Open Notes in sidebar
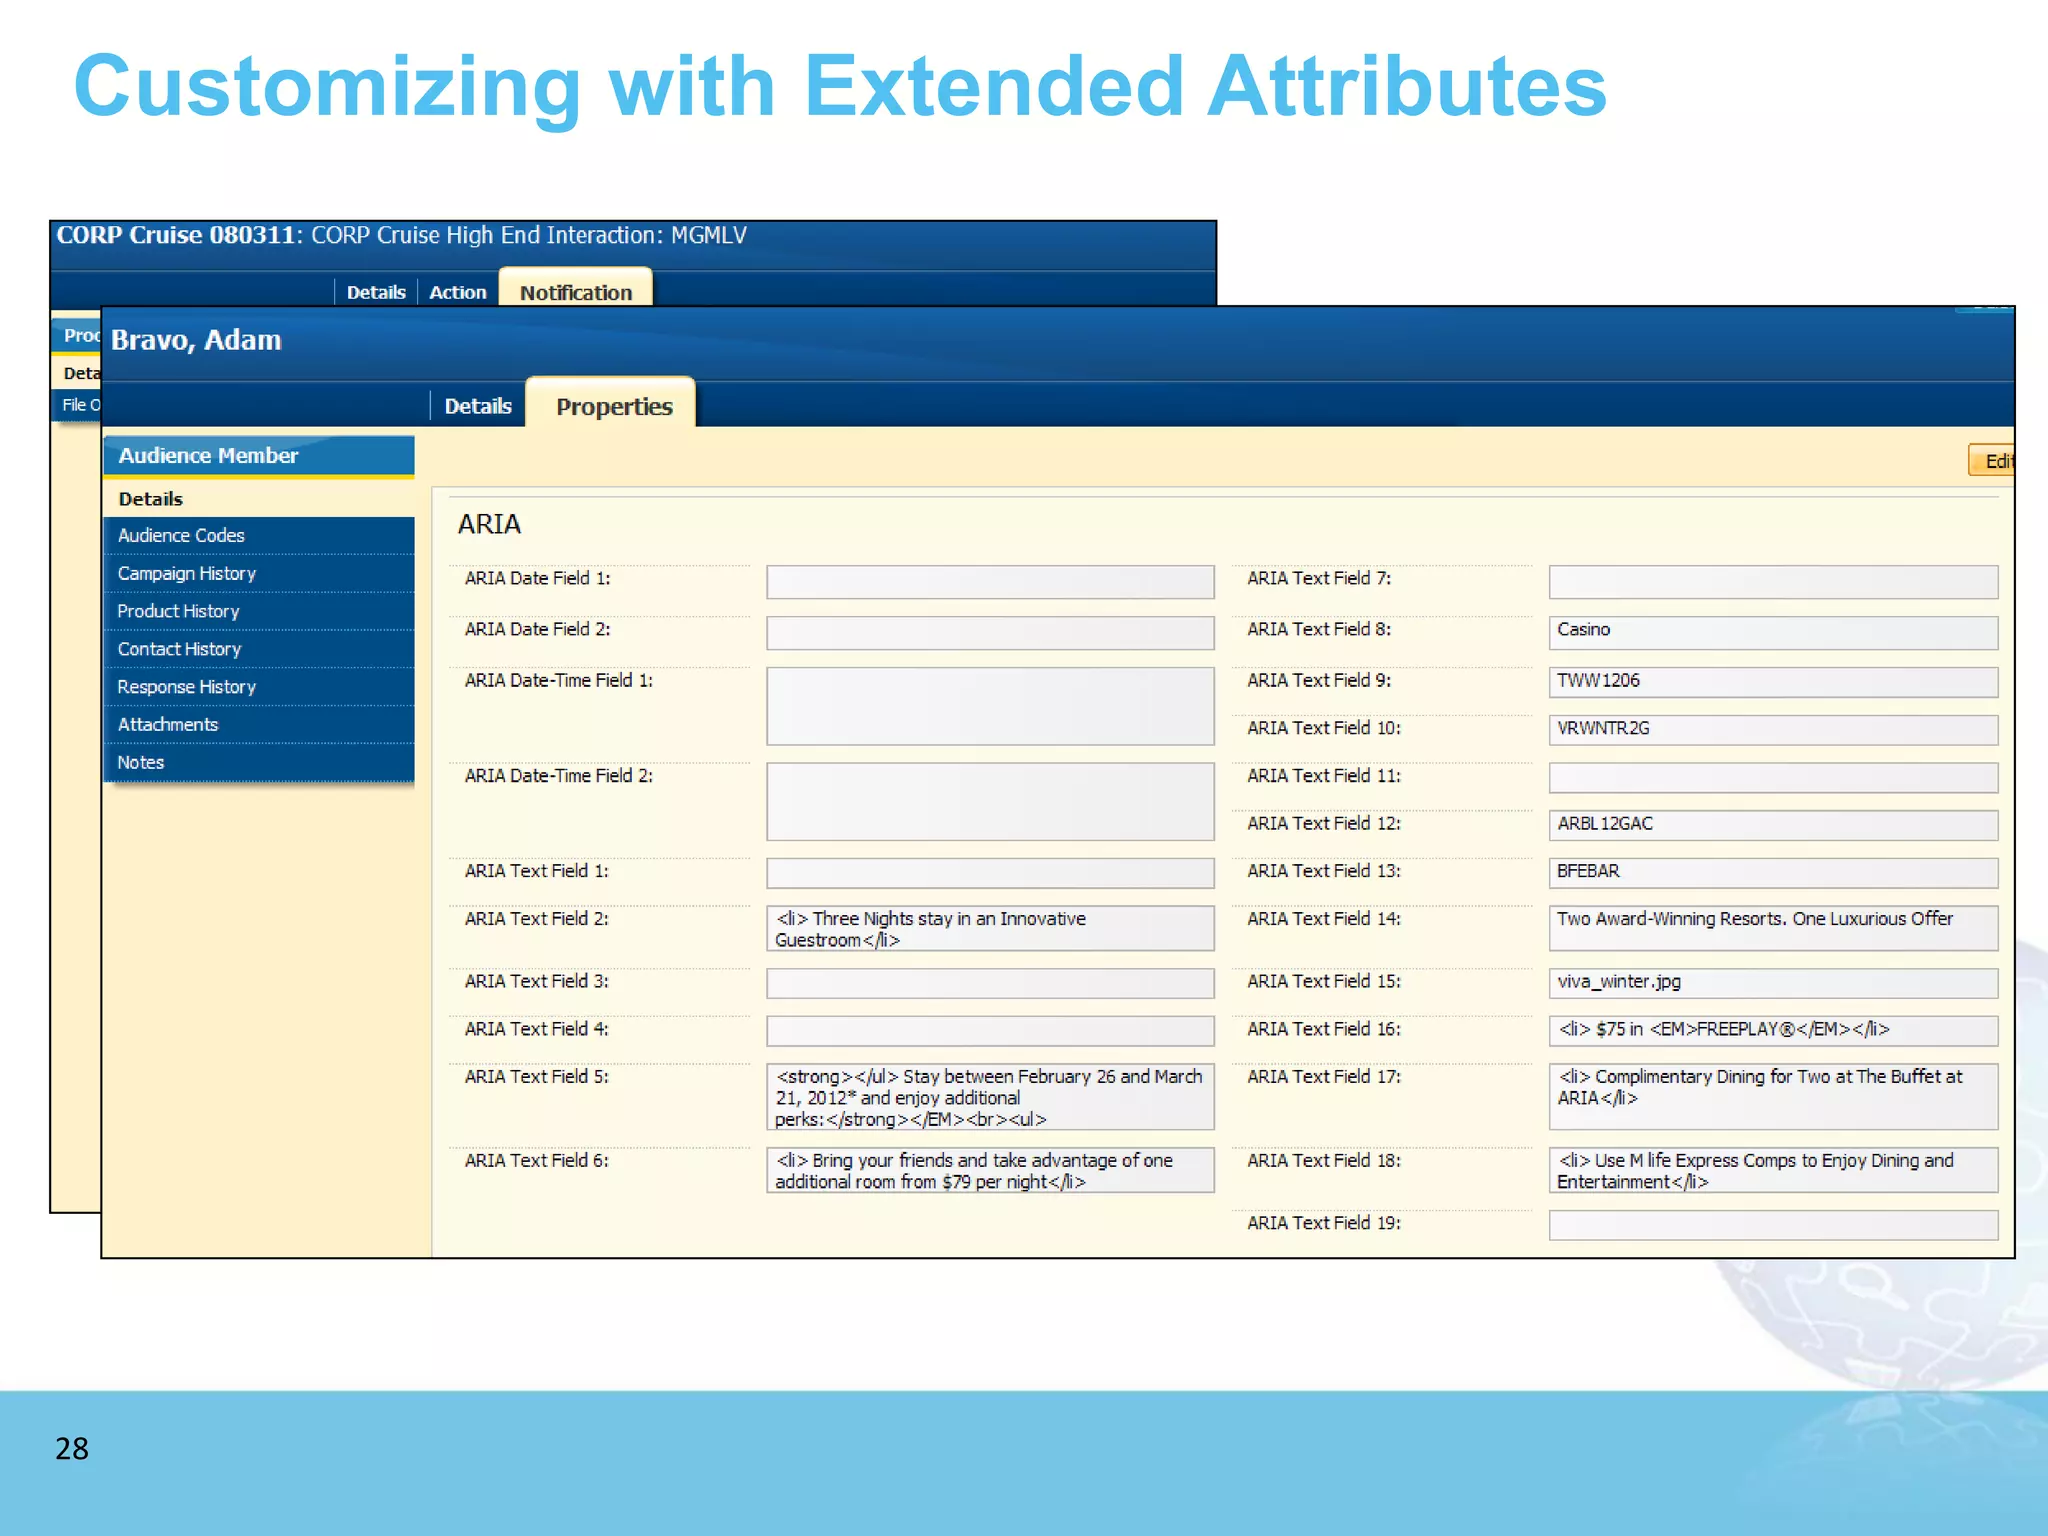This screenshot has width=2048, height=1536. point(259,763)
